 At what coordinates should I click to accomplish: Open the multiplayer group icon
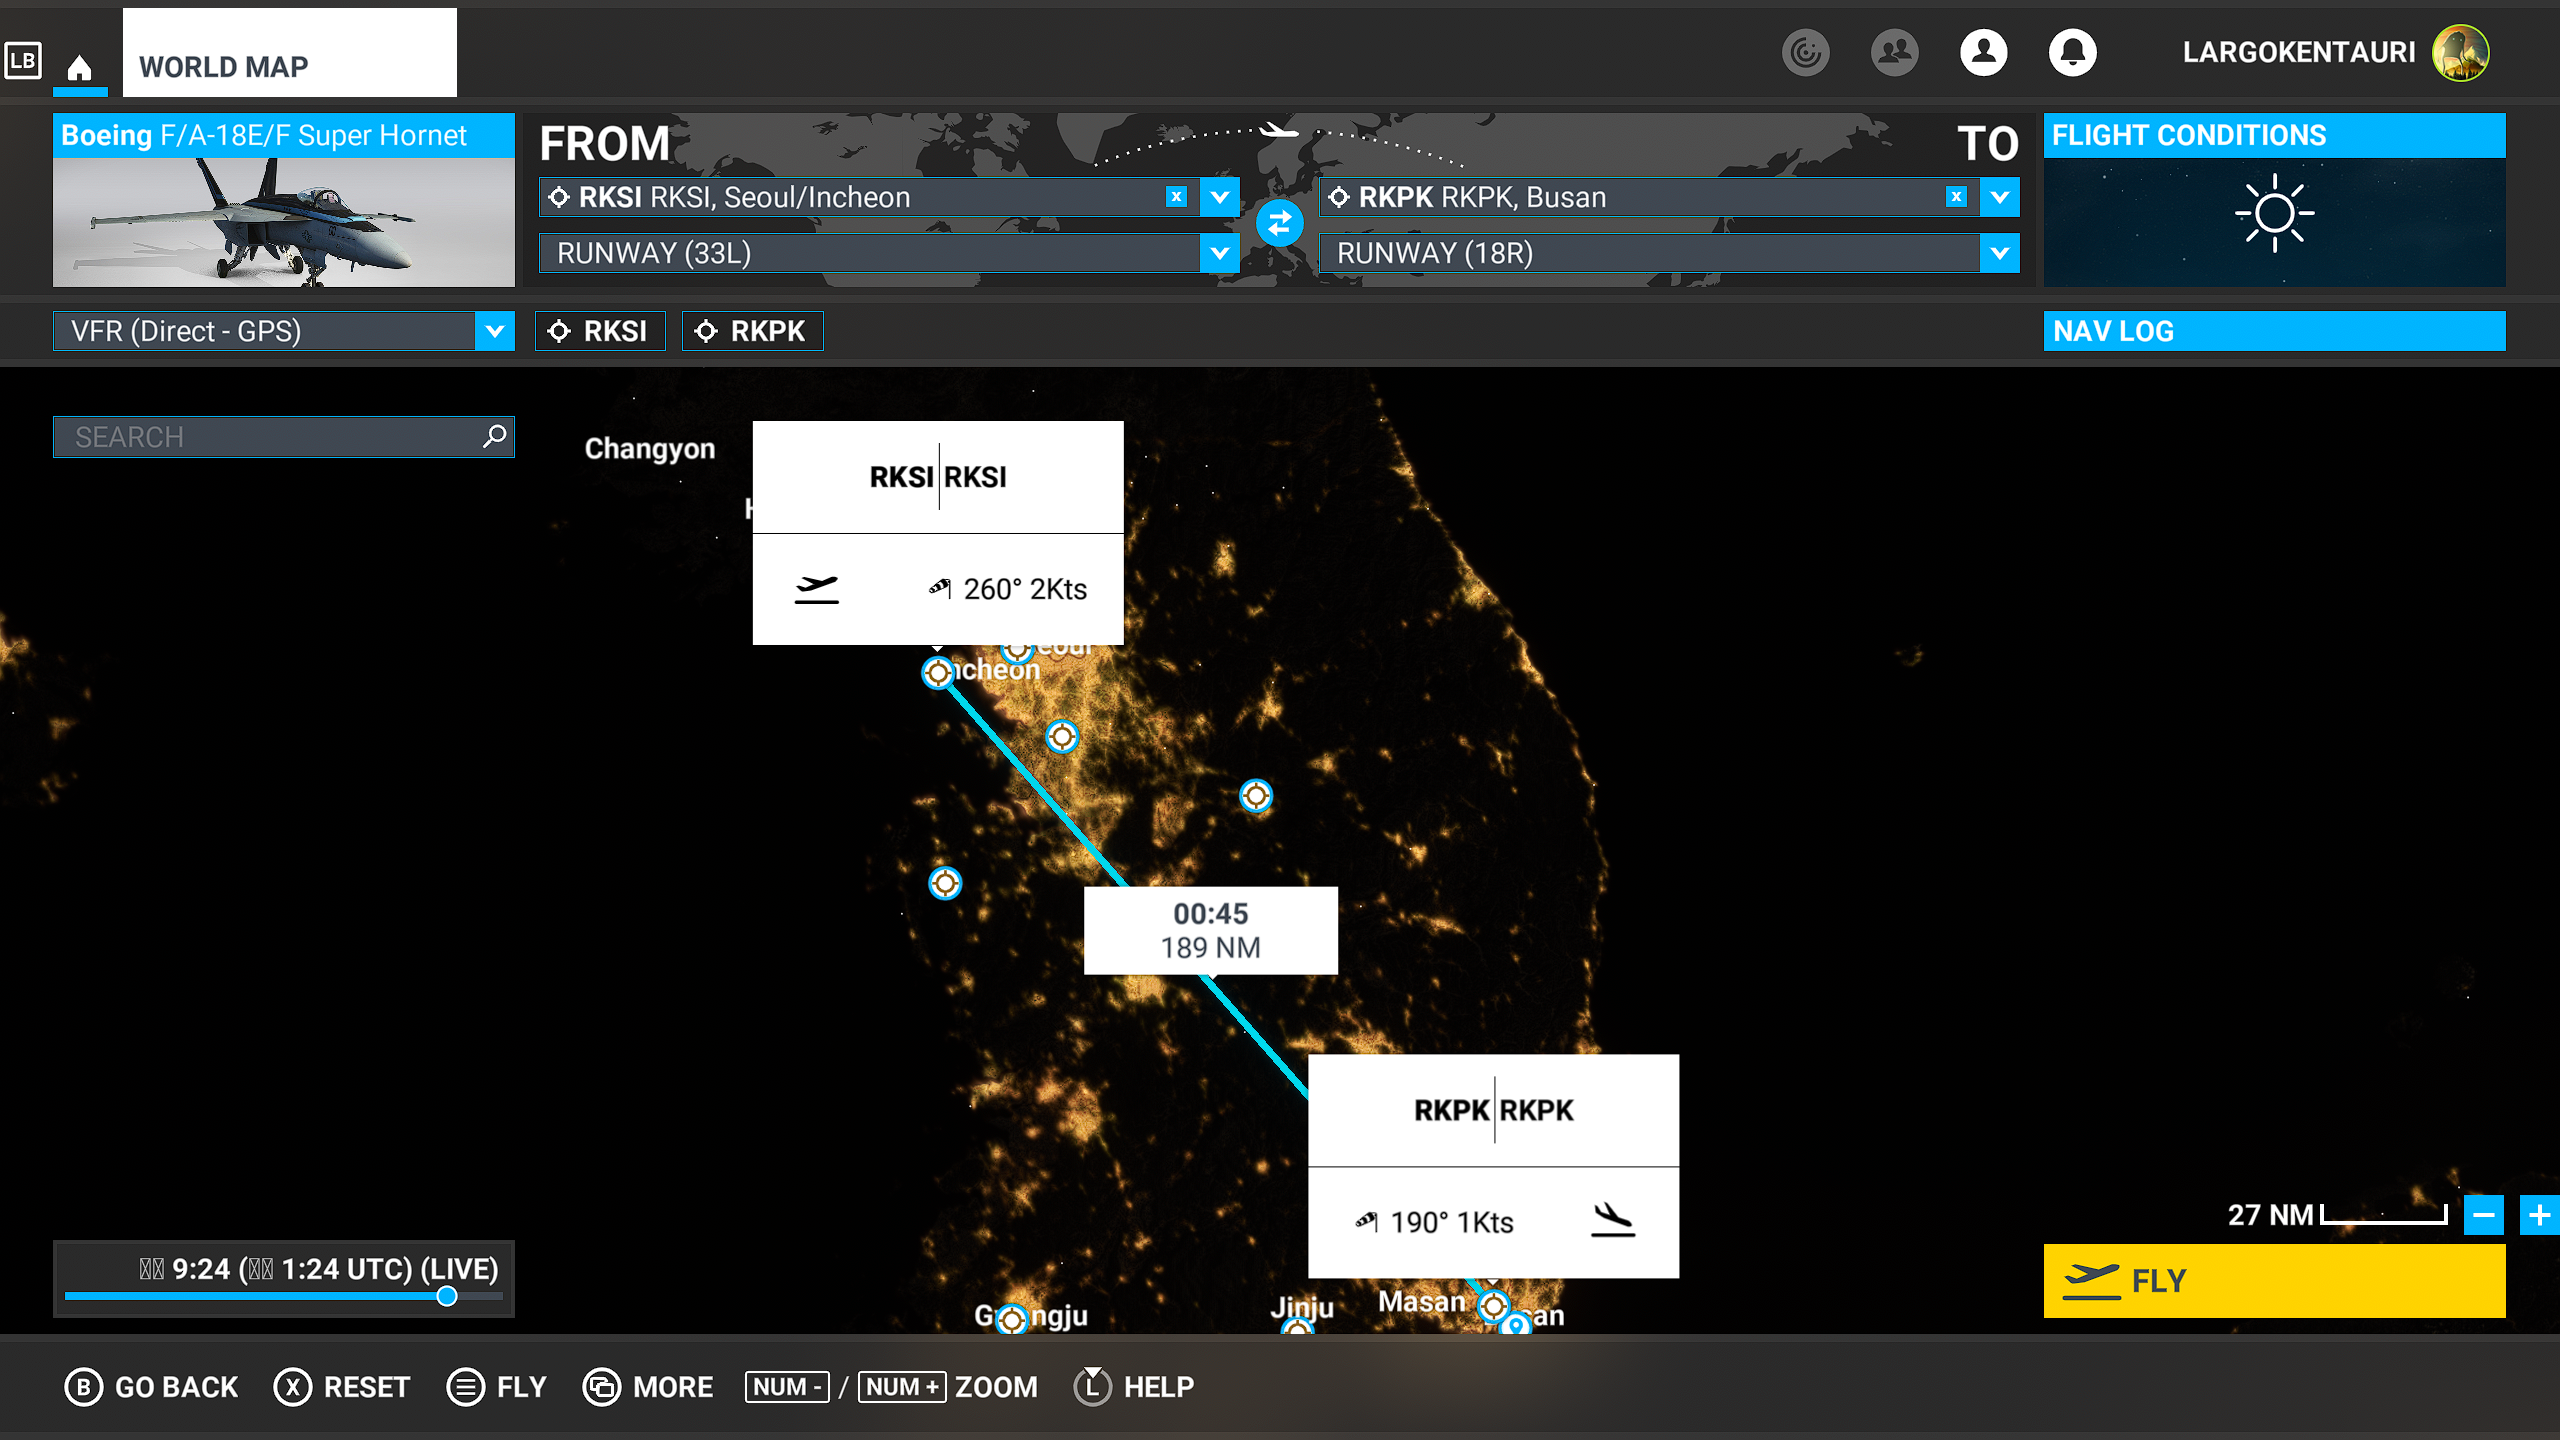(1894, 52)
